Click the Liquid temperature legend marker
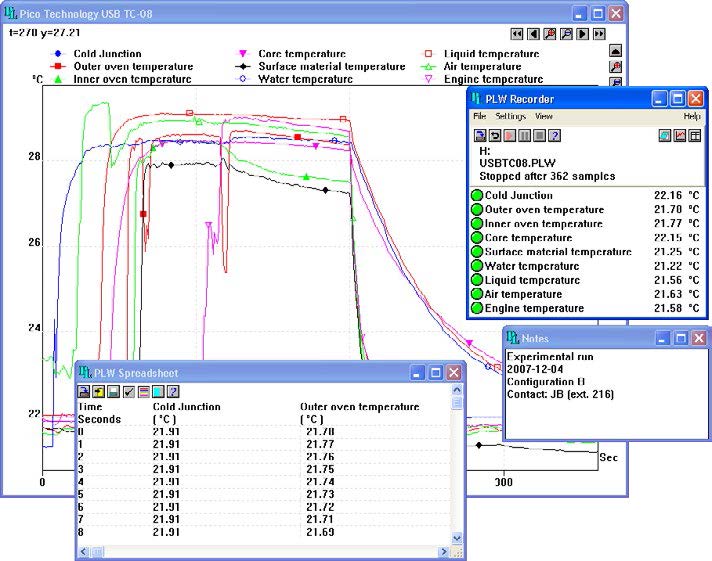Viewport: 712px width, 561px height. 429,54
